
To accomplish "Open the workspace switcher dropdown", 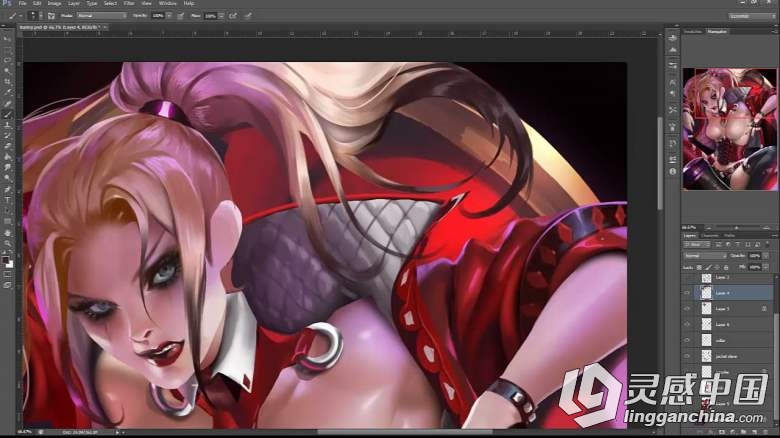I will tap(752, 16).
